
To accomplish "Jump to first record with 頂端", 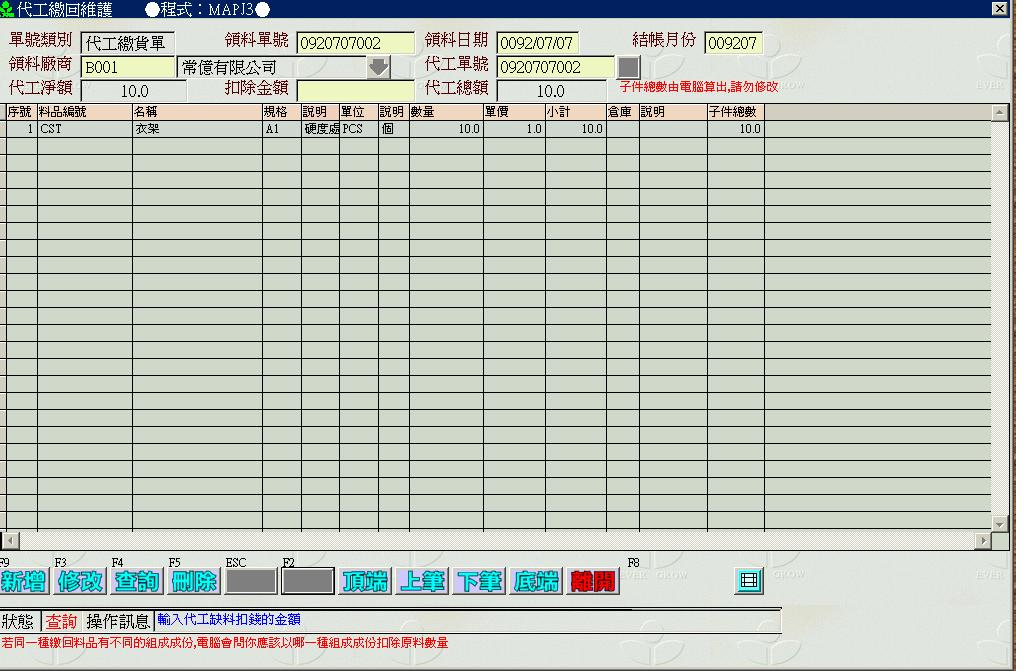I will pyautogui.click(x=365, y=582).
